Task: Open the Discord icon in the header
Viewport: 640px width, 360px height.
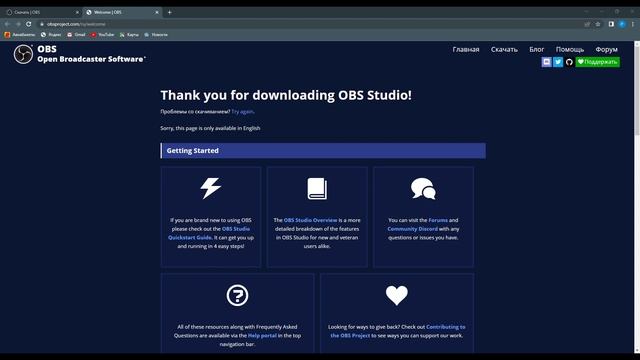Action: pyautogui.click(x=547, y=62)
